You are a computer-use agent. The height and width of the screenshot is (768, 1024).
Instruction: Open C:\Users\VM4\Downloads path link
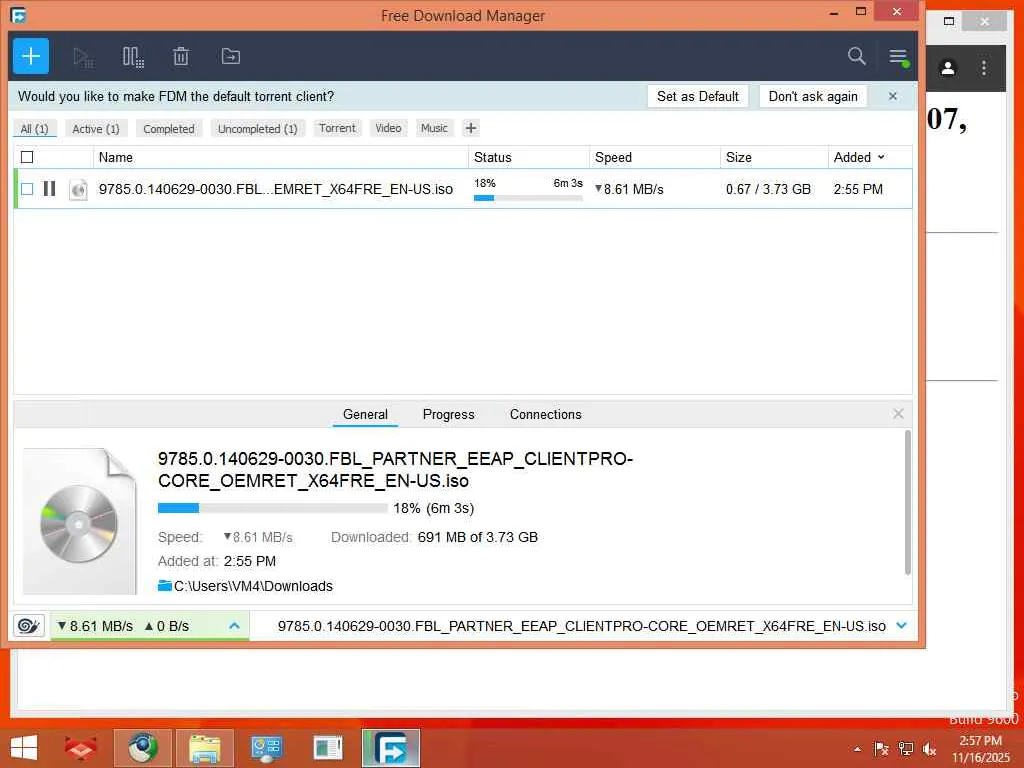[x=253, y=586]
